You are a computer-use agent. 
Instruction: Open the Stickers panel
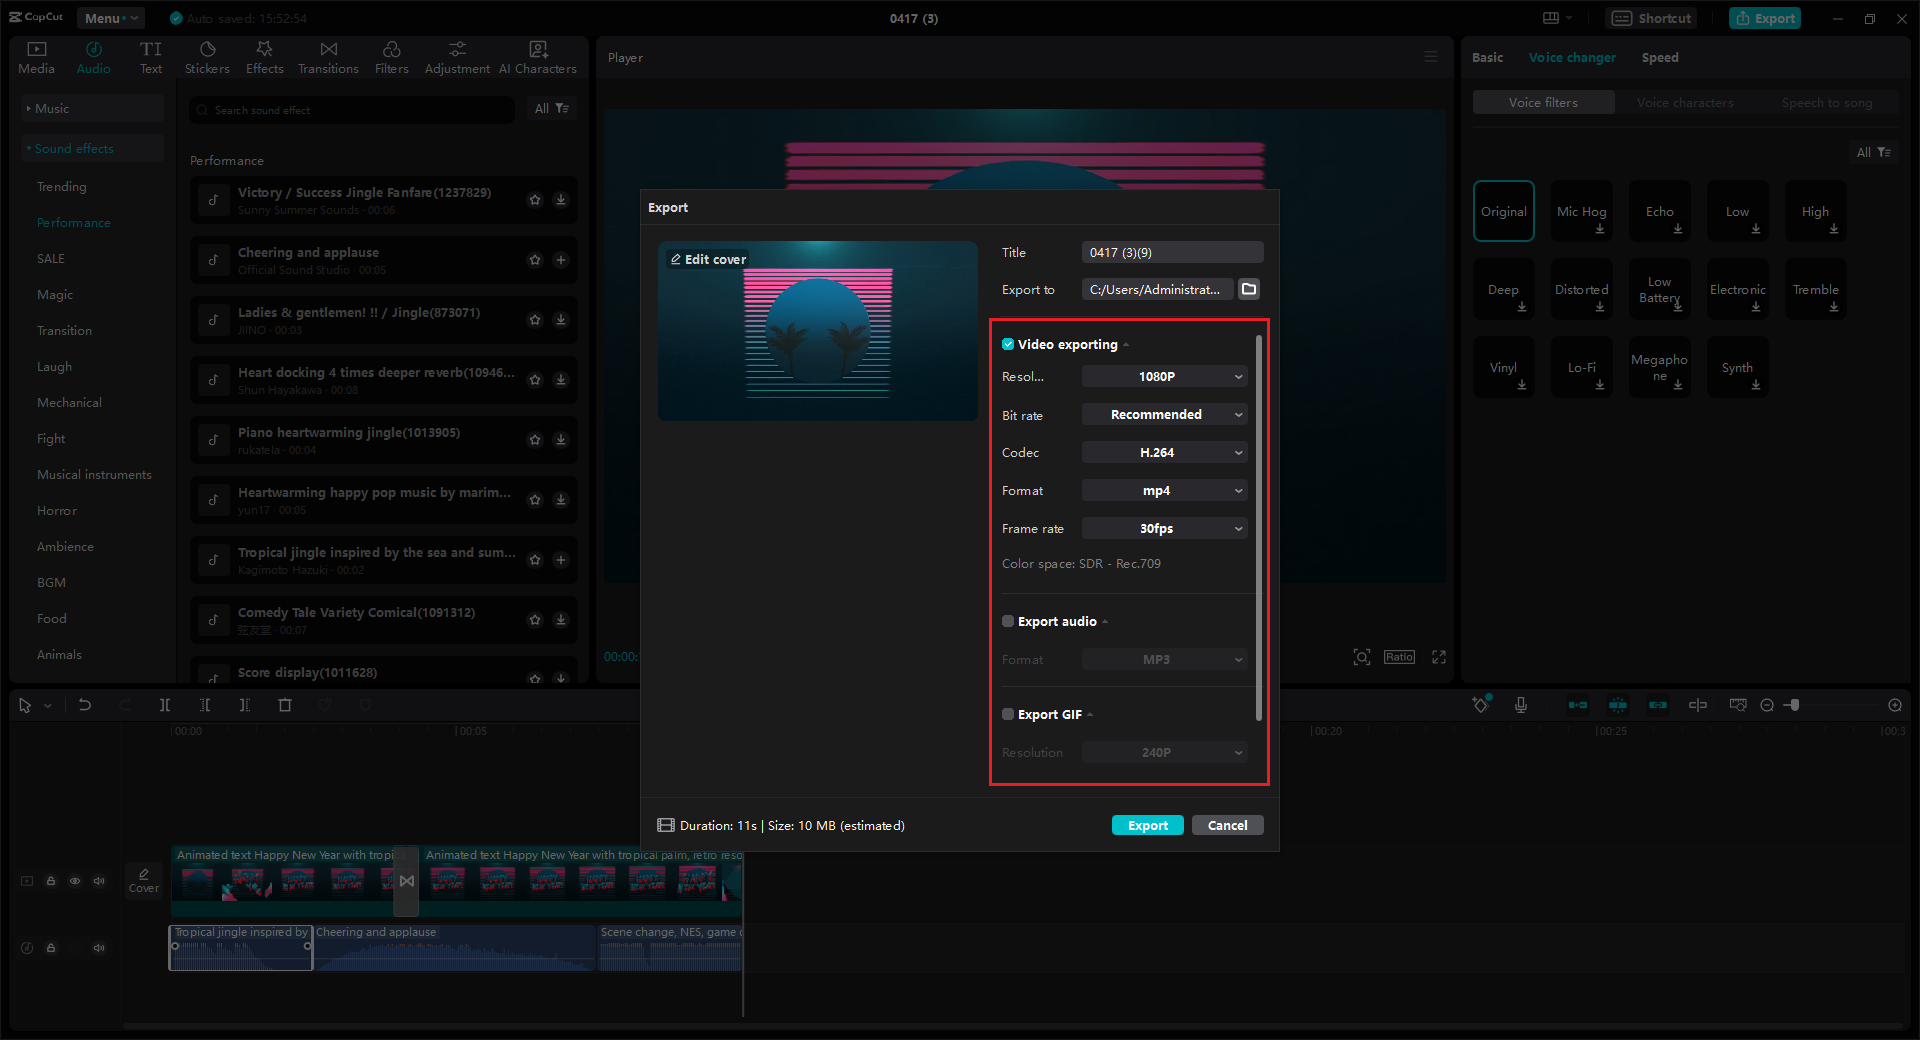coord(207,58)
